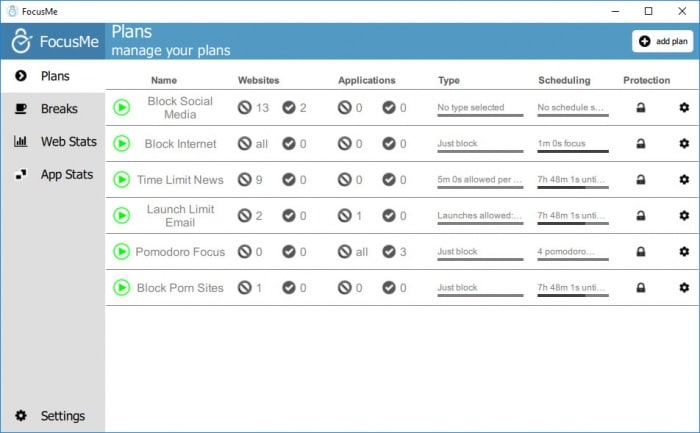Select the 'Block Social Media' plan name

180,108
